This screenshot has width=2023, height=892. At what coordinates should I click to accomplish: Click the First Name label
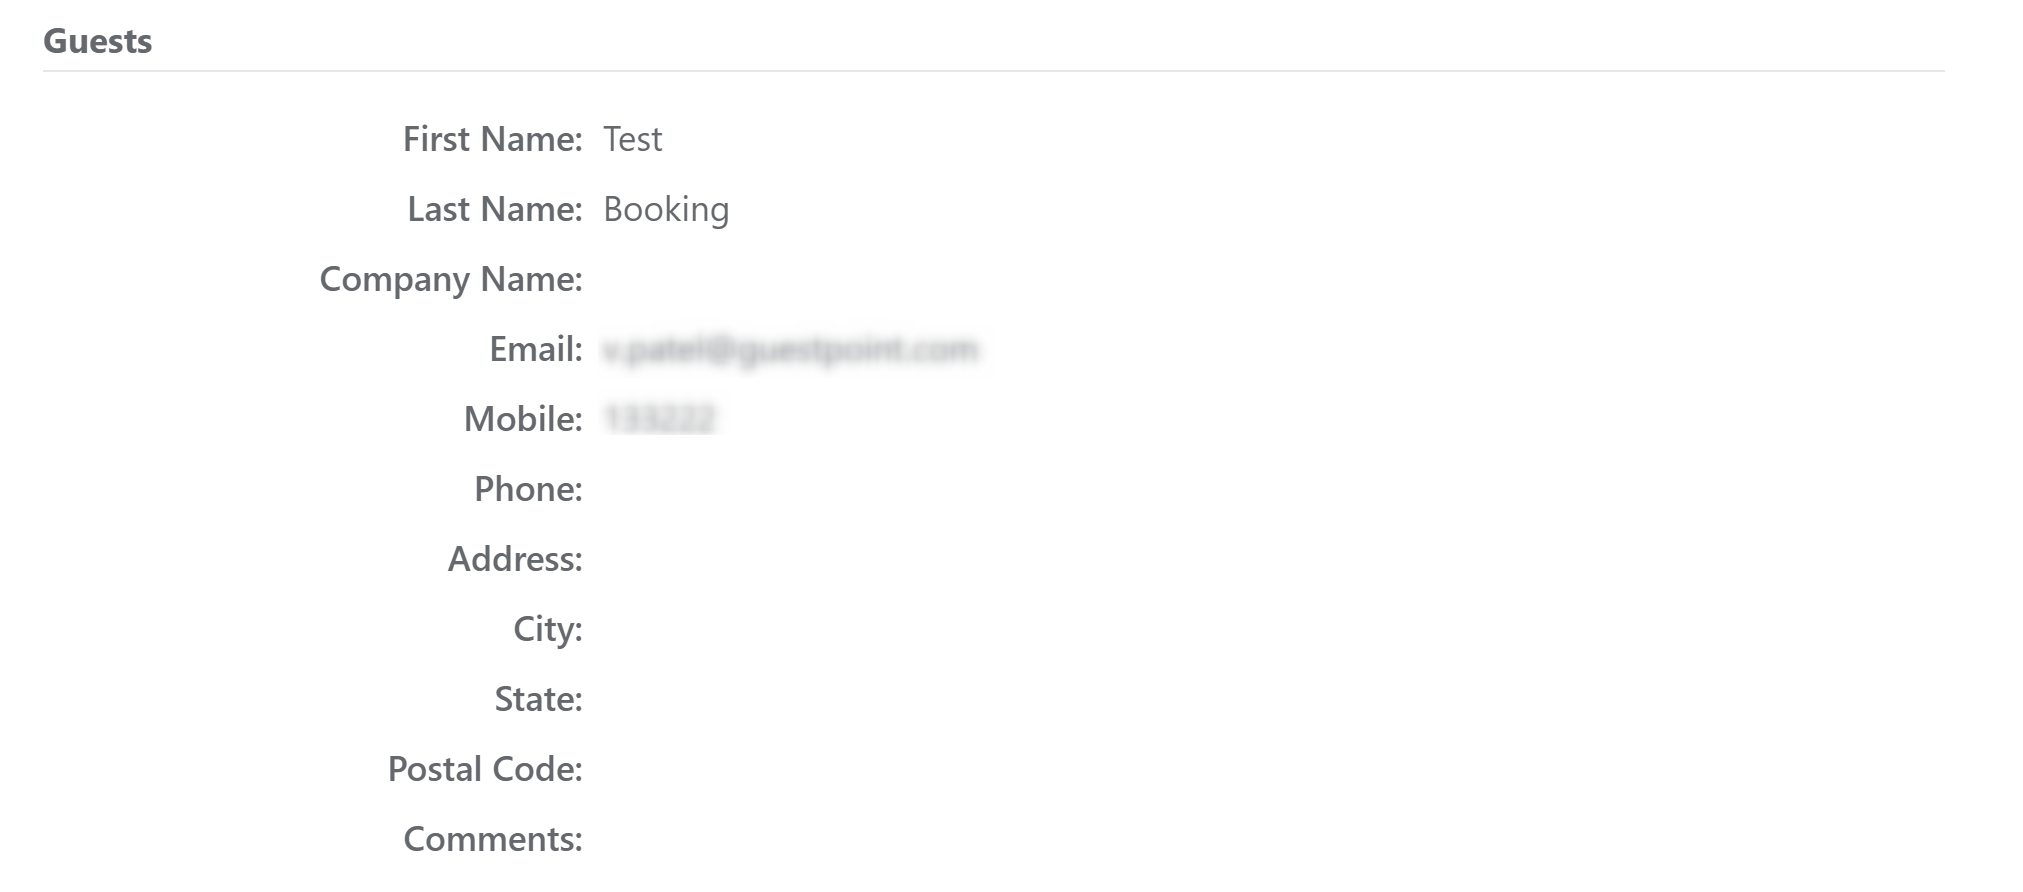[492, 139]
